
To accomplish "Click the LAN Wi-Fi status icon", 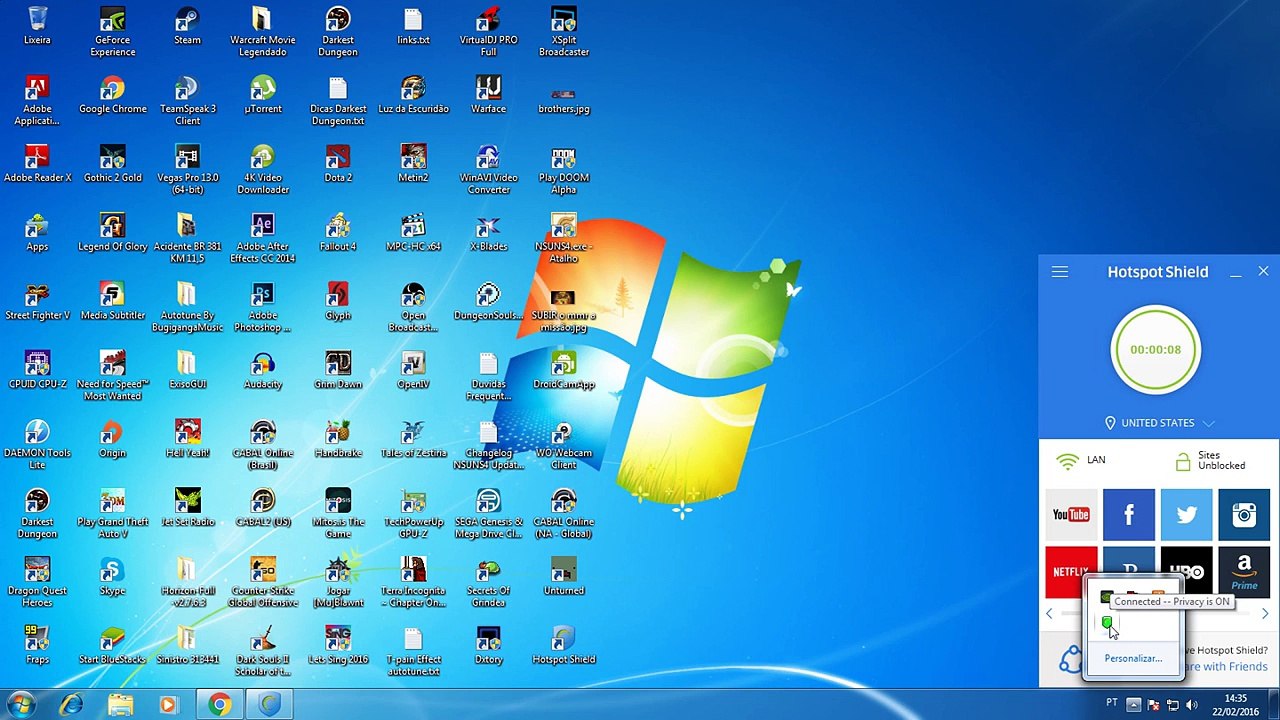I will (x=1068, y=460).
